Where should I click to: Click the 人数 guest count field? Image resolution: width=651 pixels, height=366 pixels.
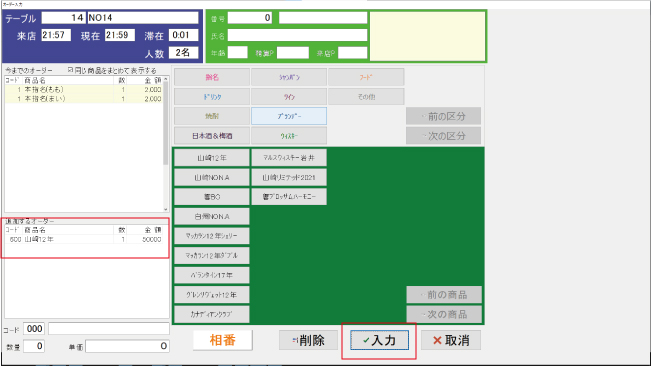[x=184, y=53]
